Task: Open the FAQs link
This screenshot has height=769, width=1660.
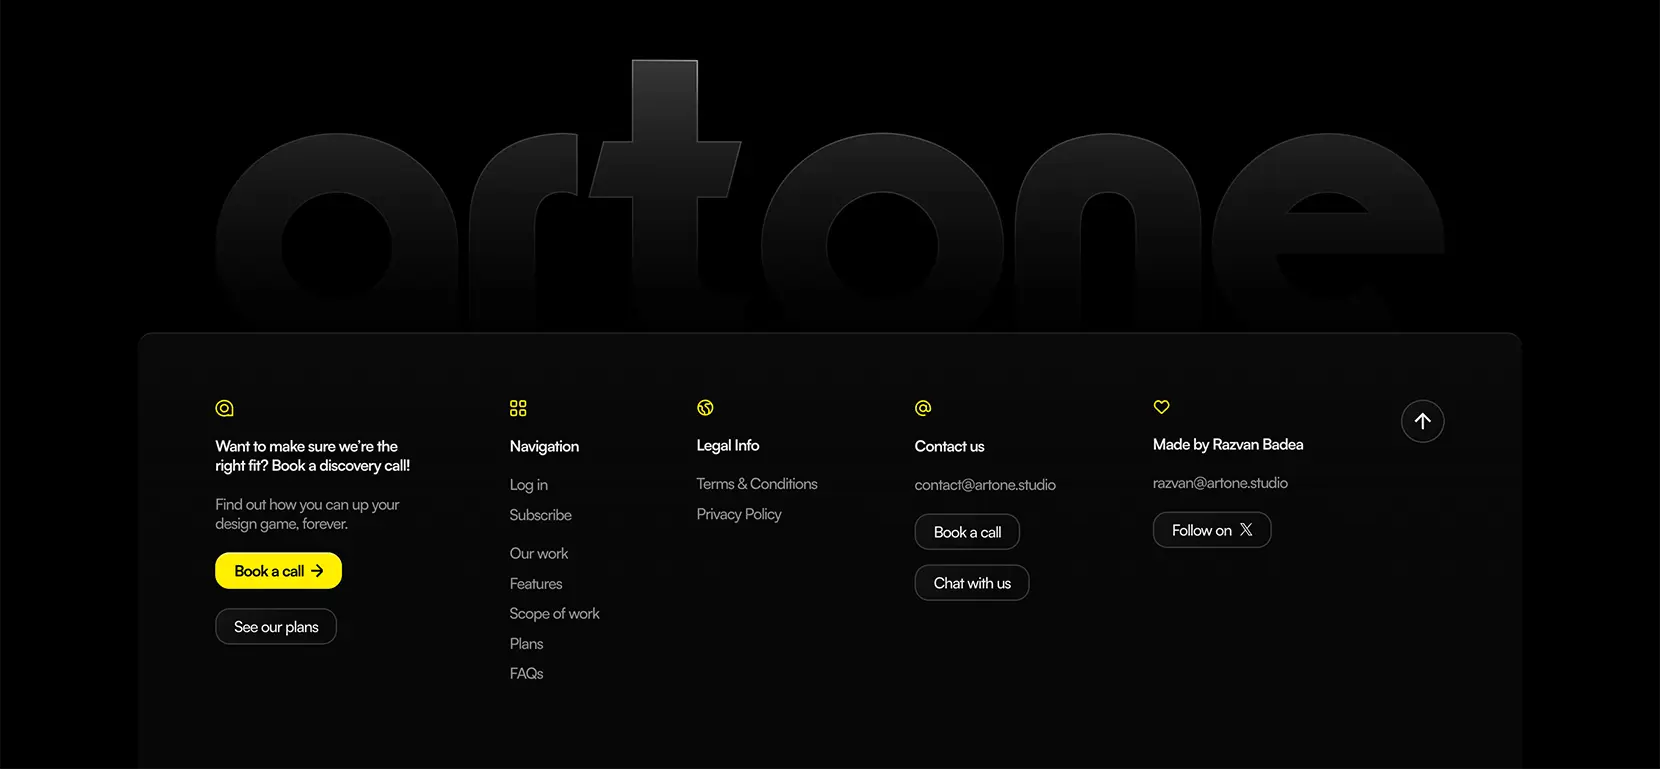Action: [x=527, y=674]
